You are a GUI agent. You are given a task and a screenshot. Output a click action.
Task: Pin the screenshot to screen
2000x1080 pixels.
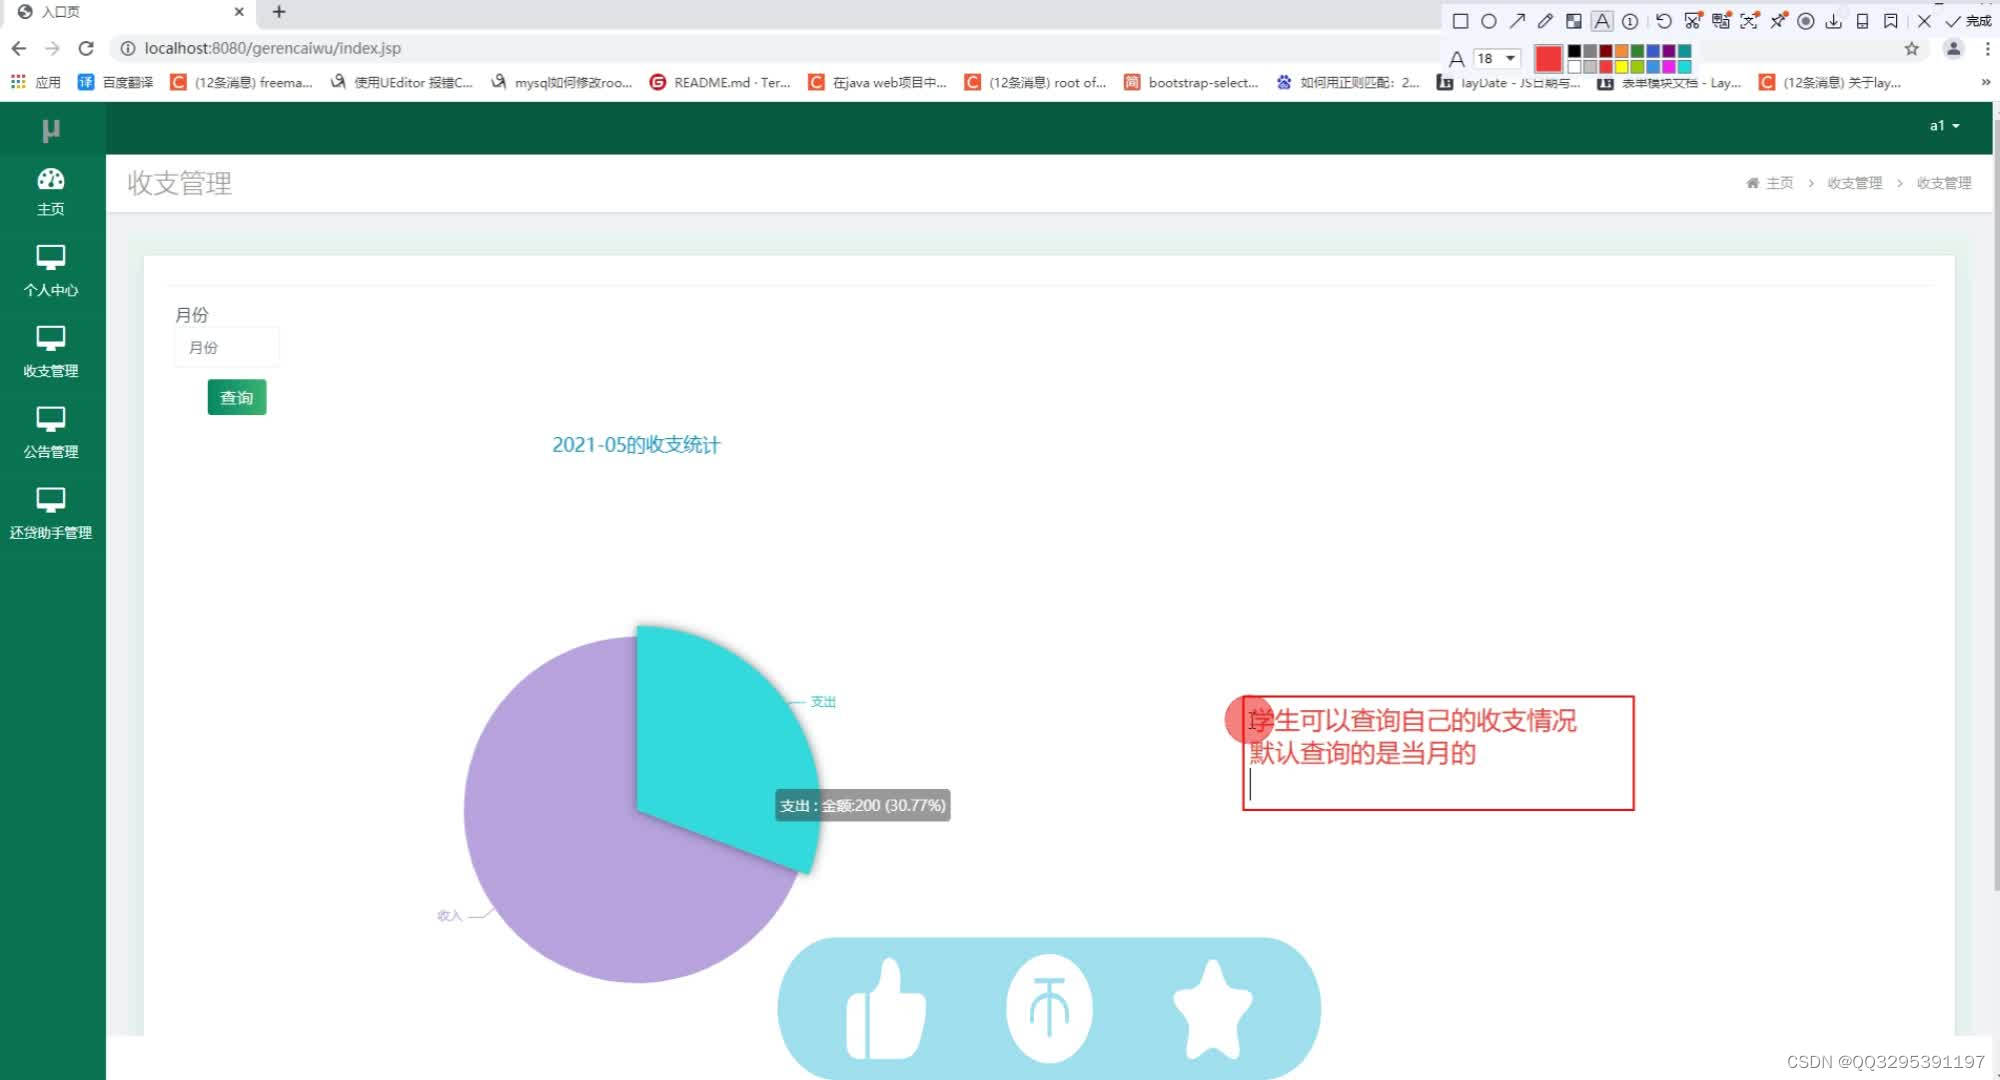point(1778,21)
